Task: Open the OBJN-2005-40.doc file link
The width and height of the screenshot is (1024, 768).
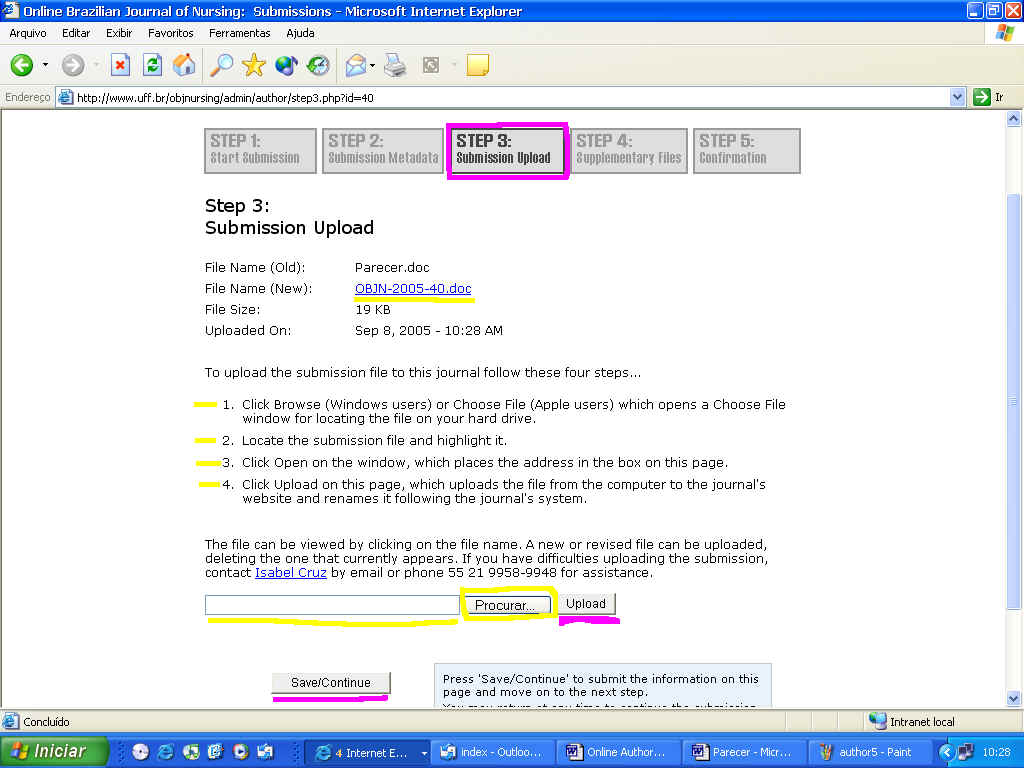Action: point(413,289)
